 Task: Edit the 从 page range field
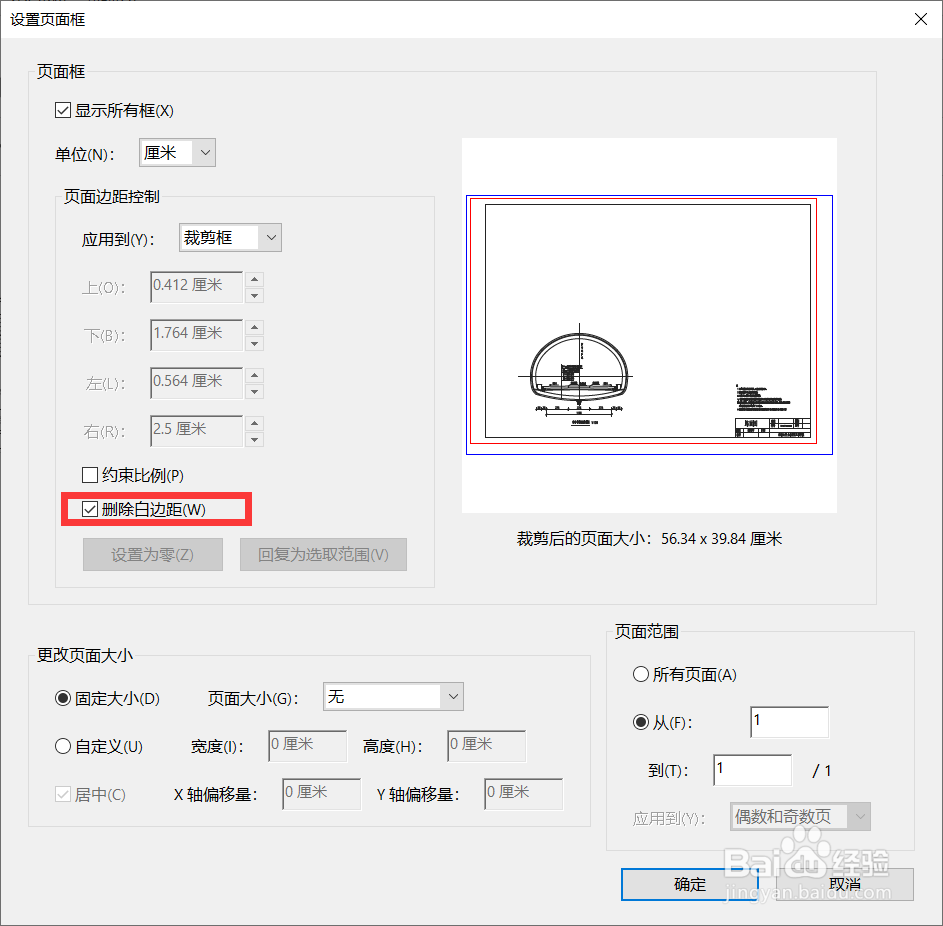point(789,721)
